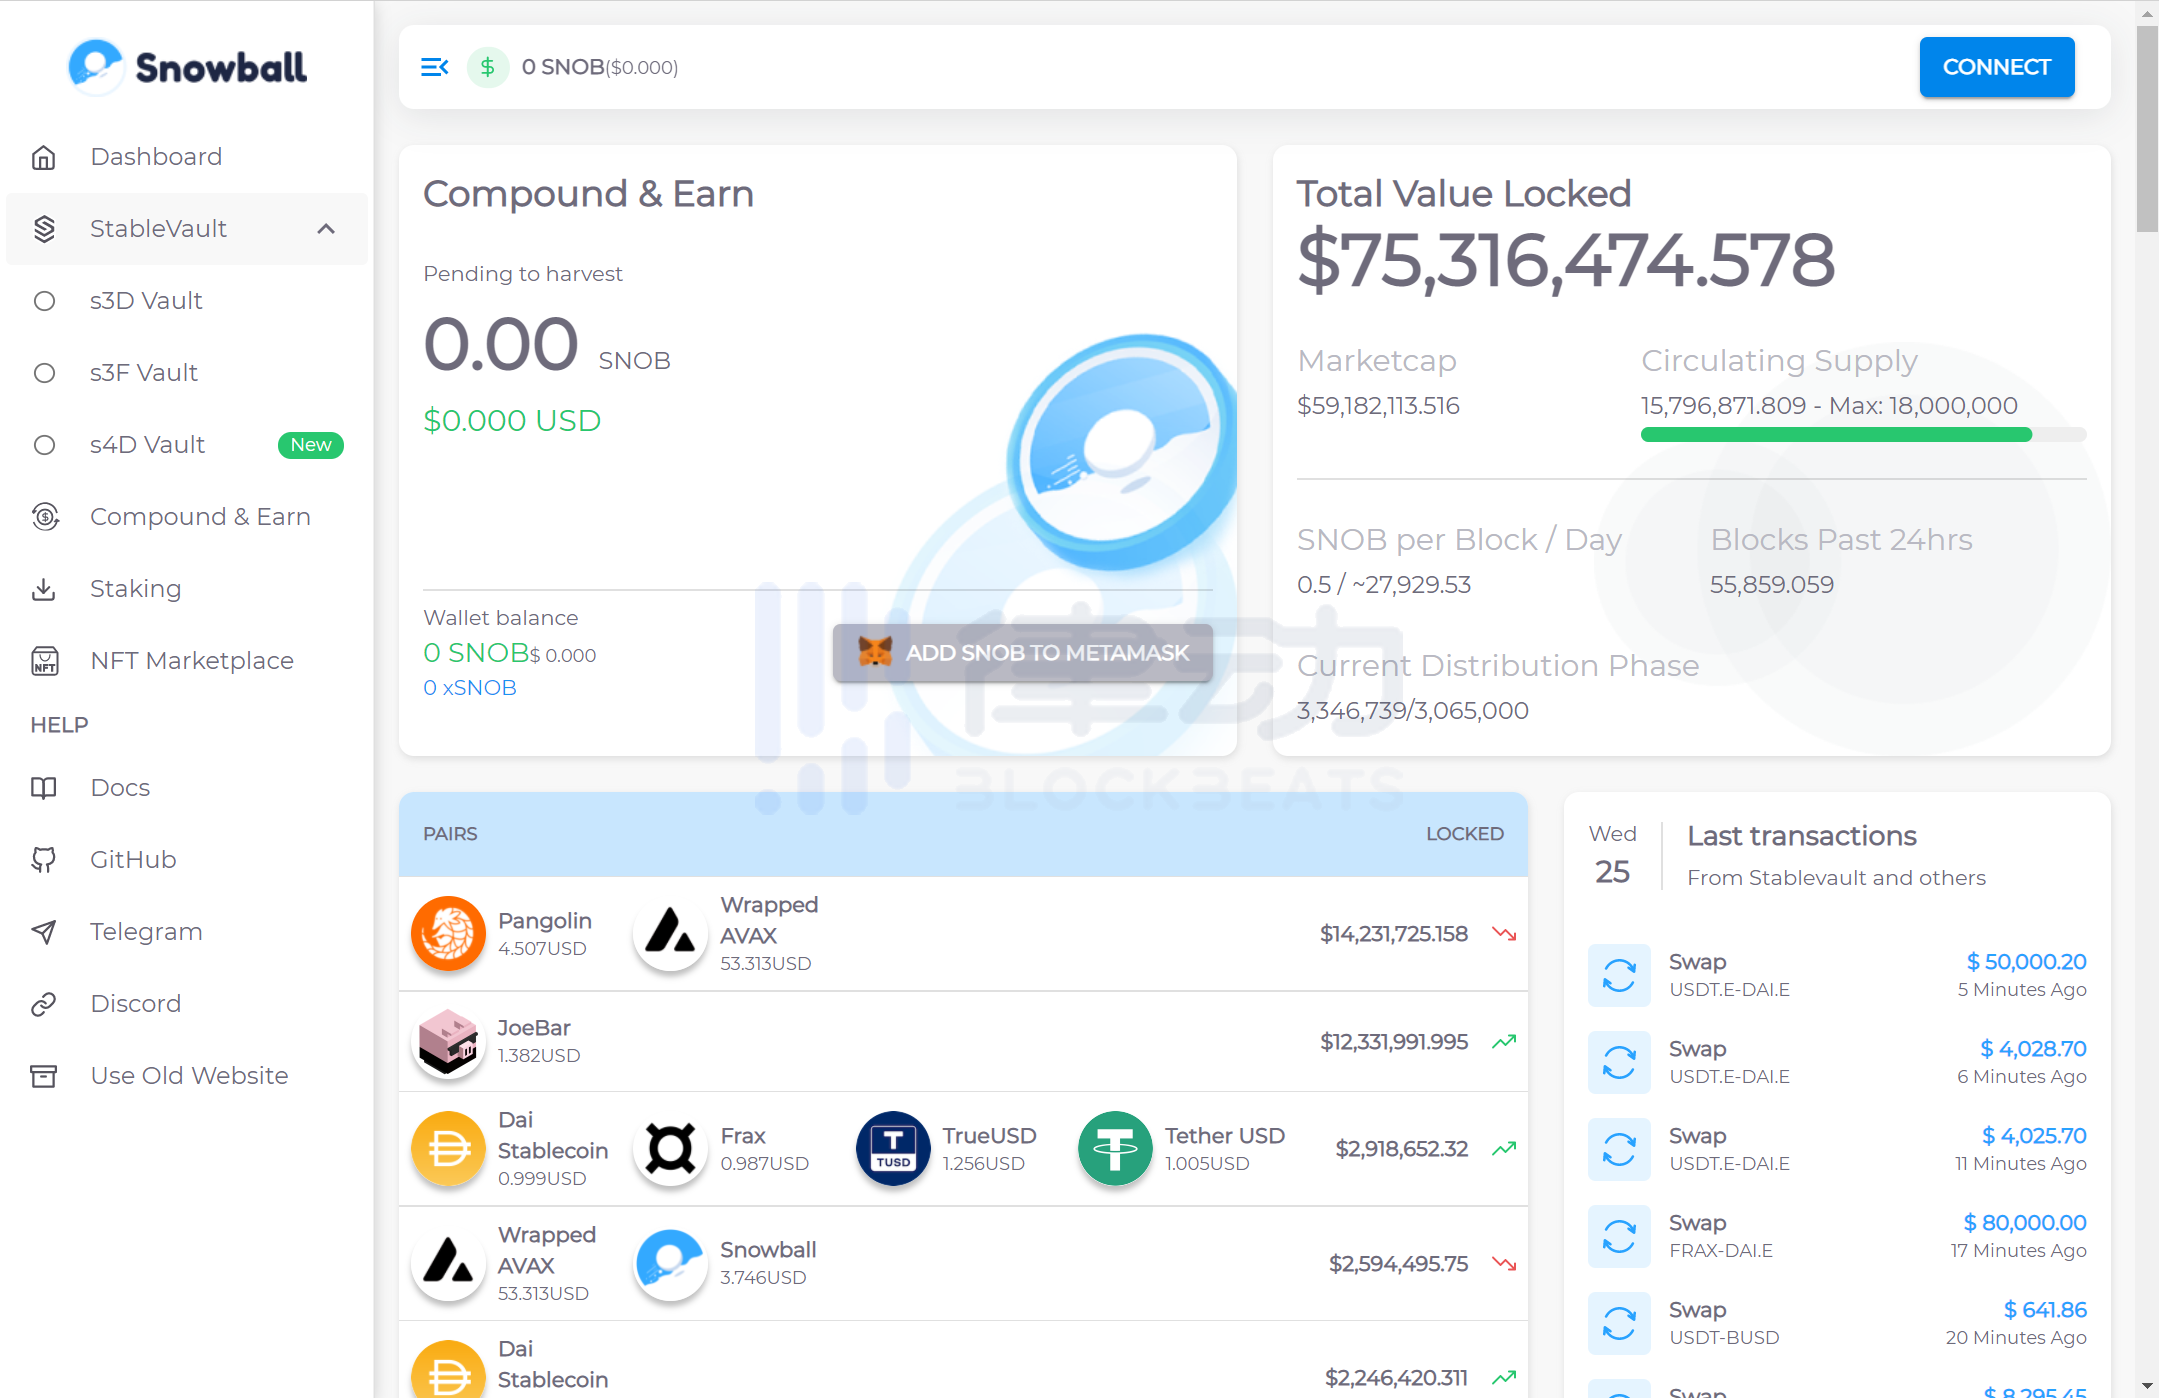
Task: Click the GitHub cat icon
Action: tap(44, 860)
